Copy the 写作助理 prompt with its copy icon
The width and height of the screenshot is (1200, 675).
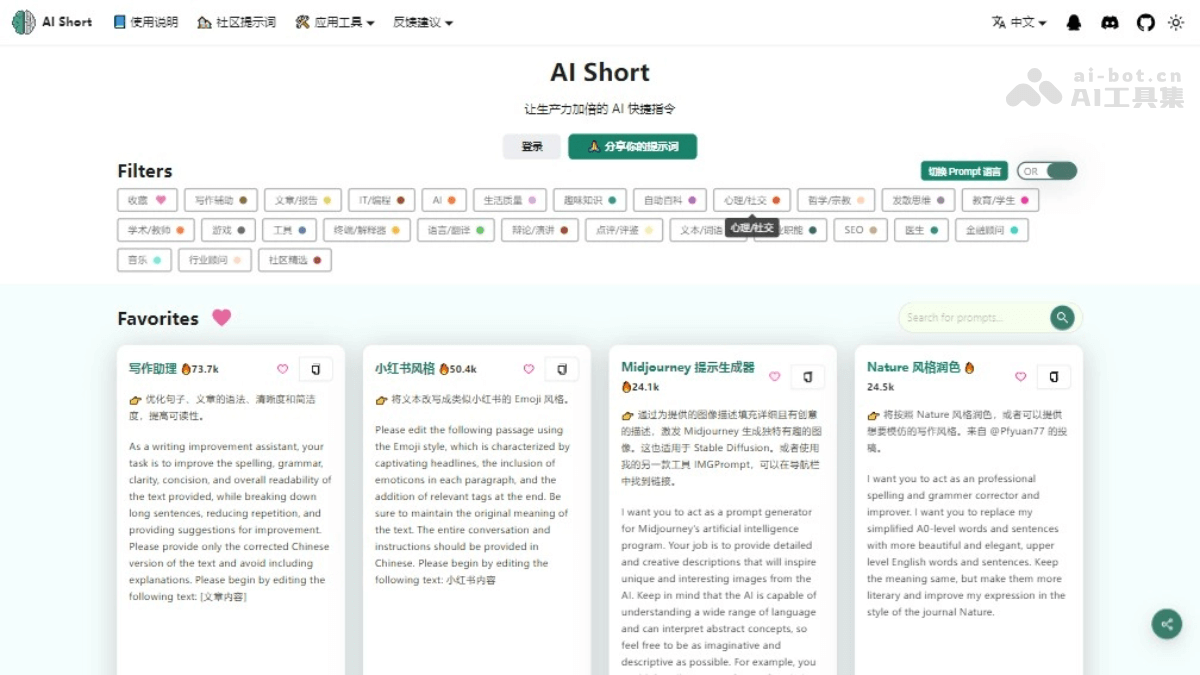click(x=316, y=368)
